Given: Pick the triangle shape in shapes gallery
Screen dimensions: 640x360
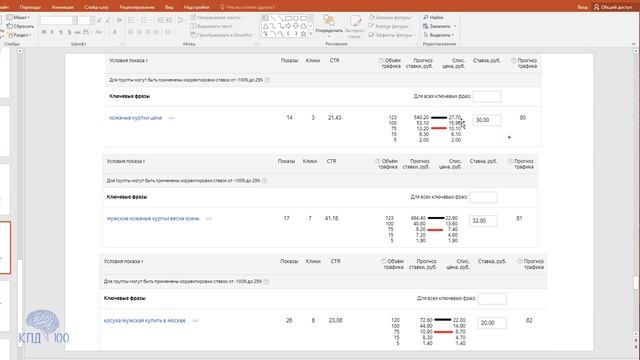Looking at the screenshot, I should [x=265, y=26].
